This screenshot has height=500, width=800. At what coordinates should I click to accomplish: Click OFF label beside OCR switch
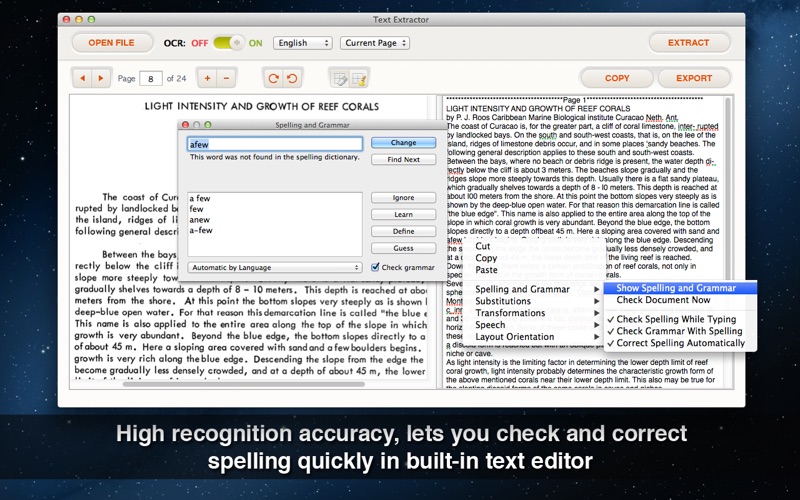click(x=199, y=43)
